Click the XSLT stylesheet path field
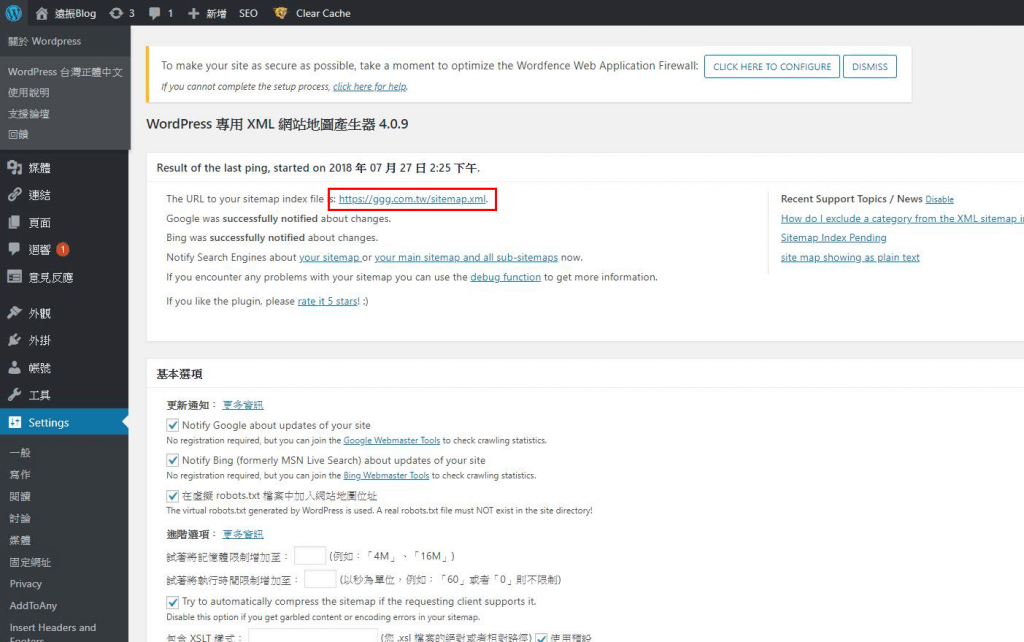The image size is (1024, 642). 313,636
